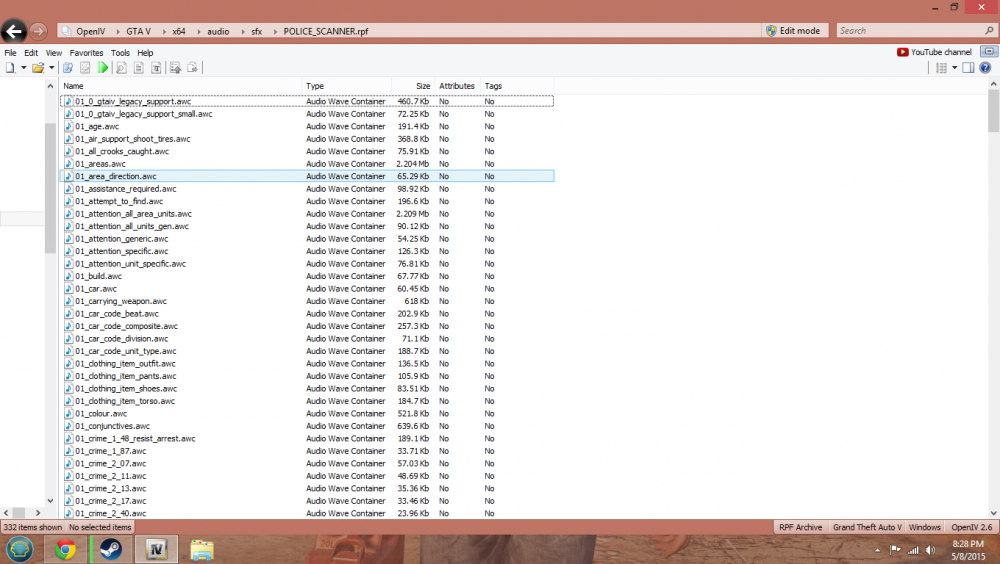Click the Start button on taskbar
This screenshot has width=1000, height=564.
point(20,549)
